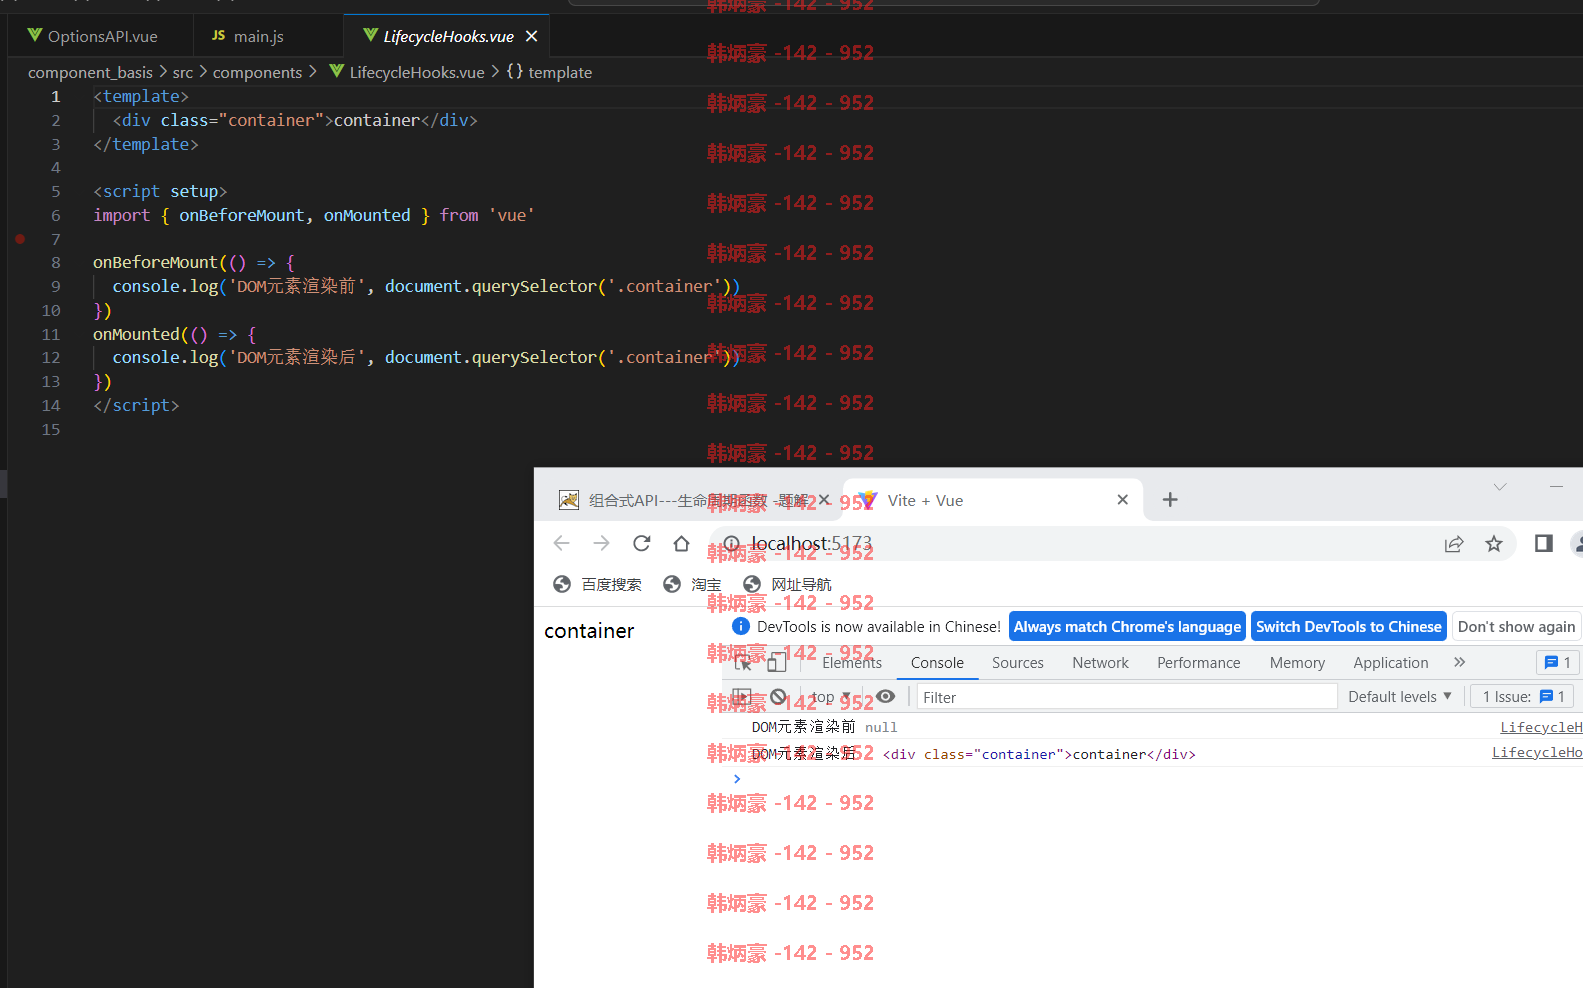Click line number 1 in the gutter

coord(56,97)
